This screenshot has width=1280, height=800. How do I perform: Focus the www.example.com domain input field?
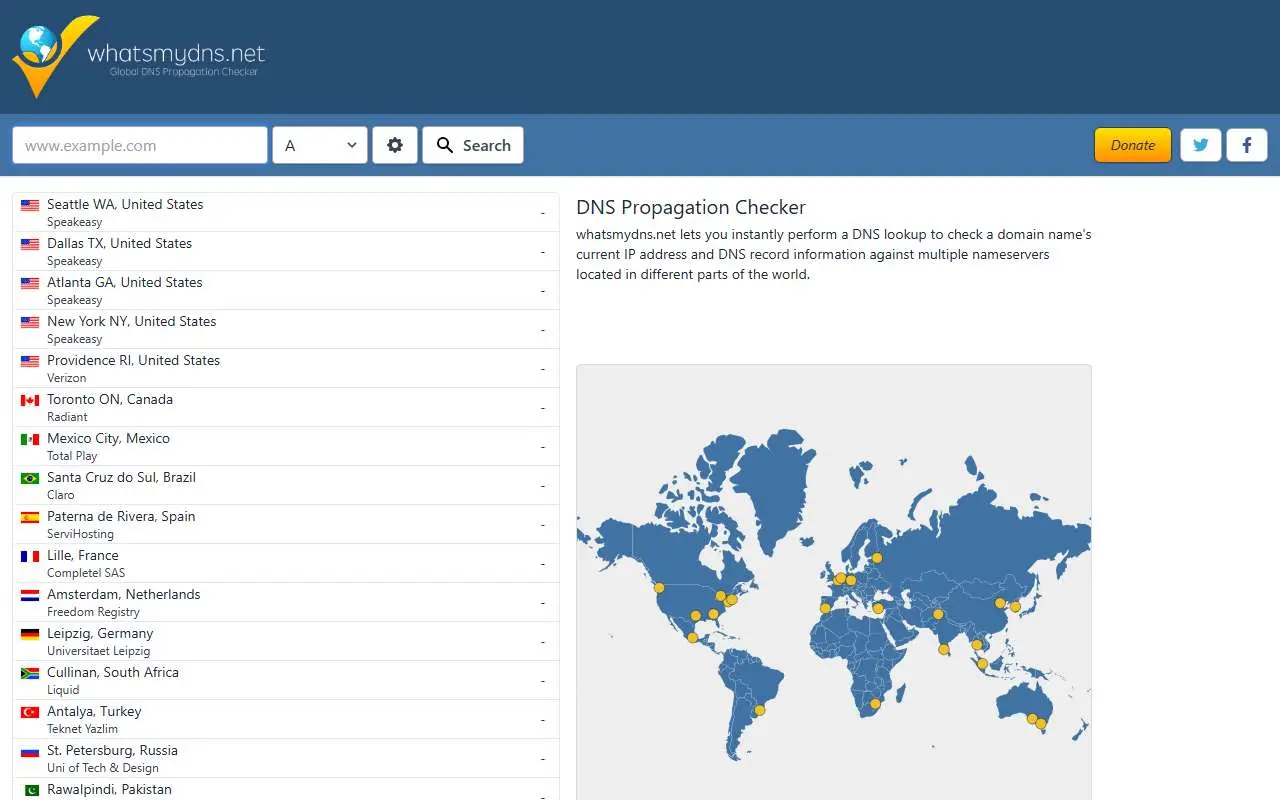(140, 145)
